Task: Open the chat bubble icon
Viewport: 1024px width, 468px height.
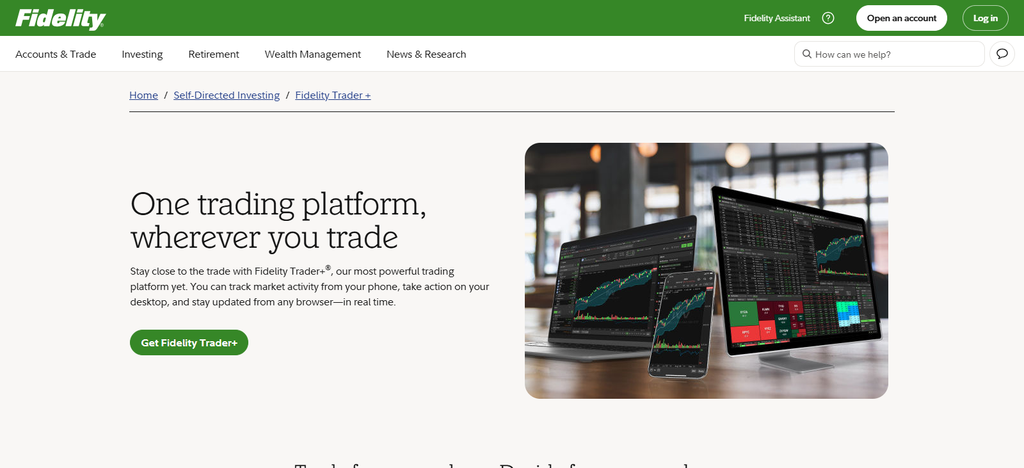Action: point(1002,54)
